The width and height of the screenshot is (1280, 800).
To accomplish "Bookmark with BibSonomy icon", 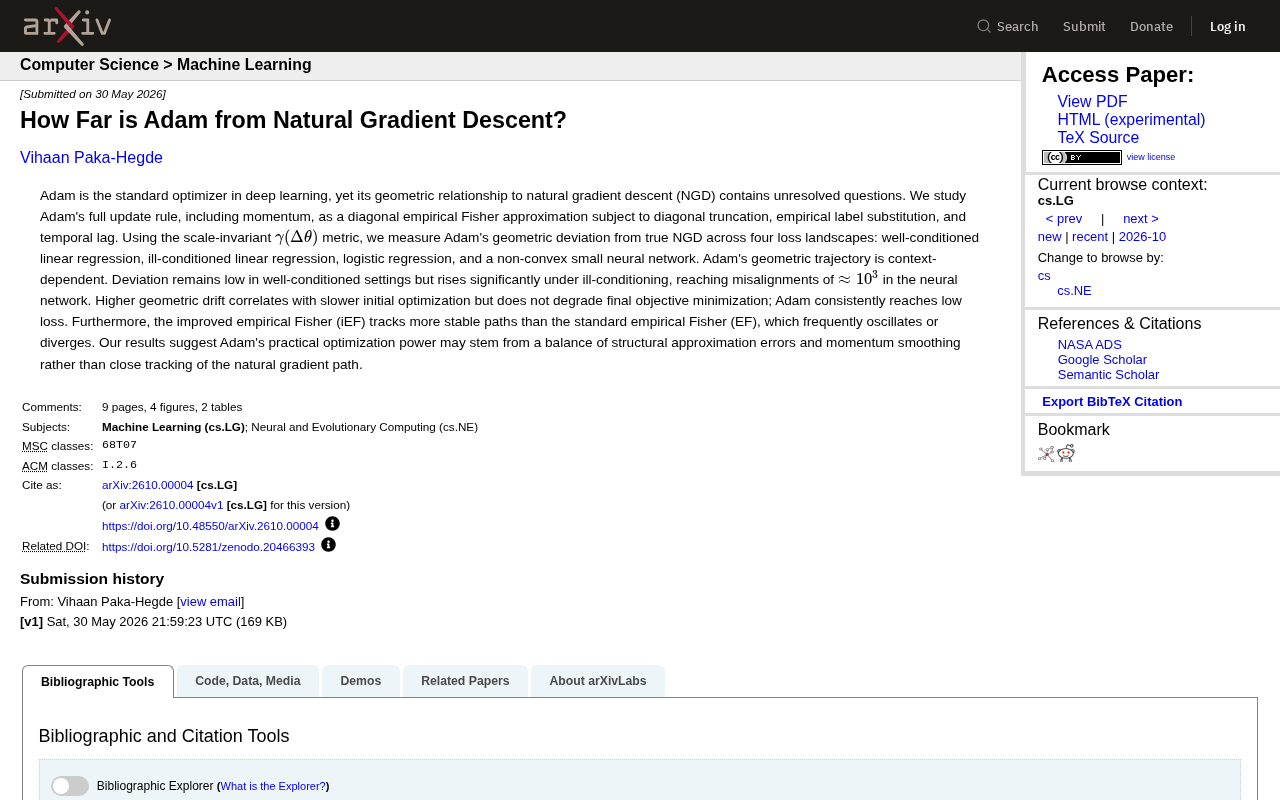I will pos(1046,453).
